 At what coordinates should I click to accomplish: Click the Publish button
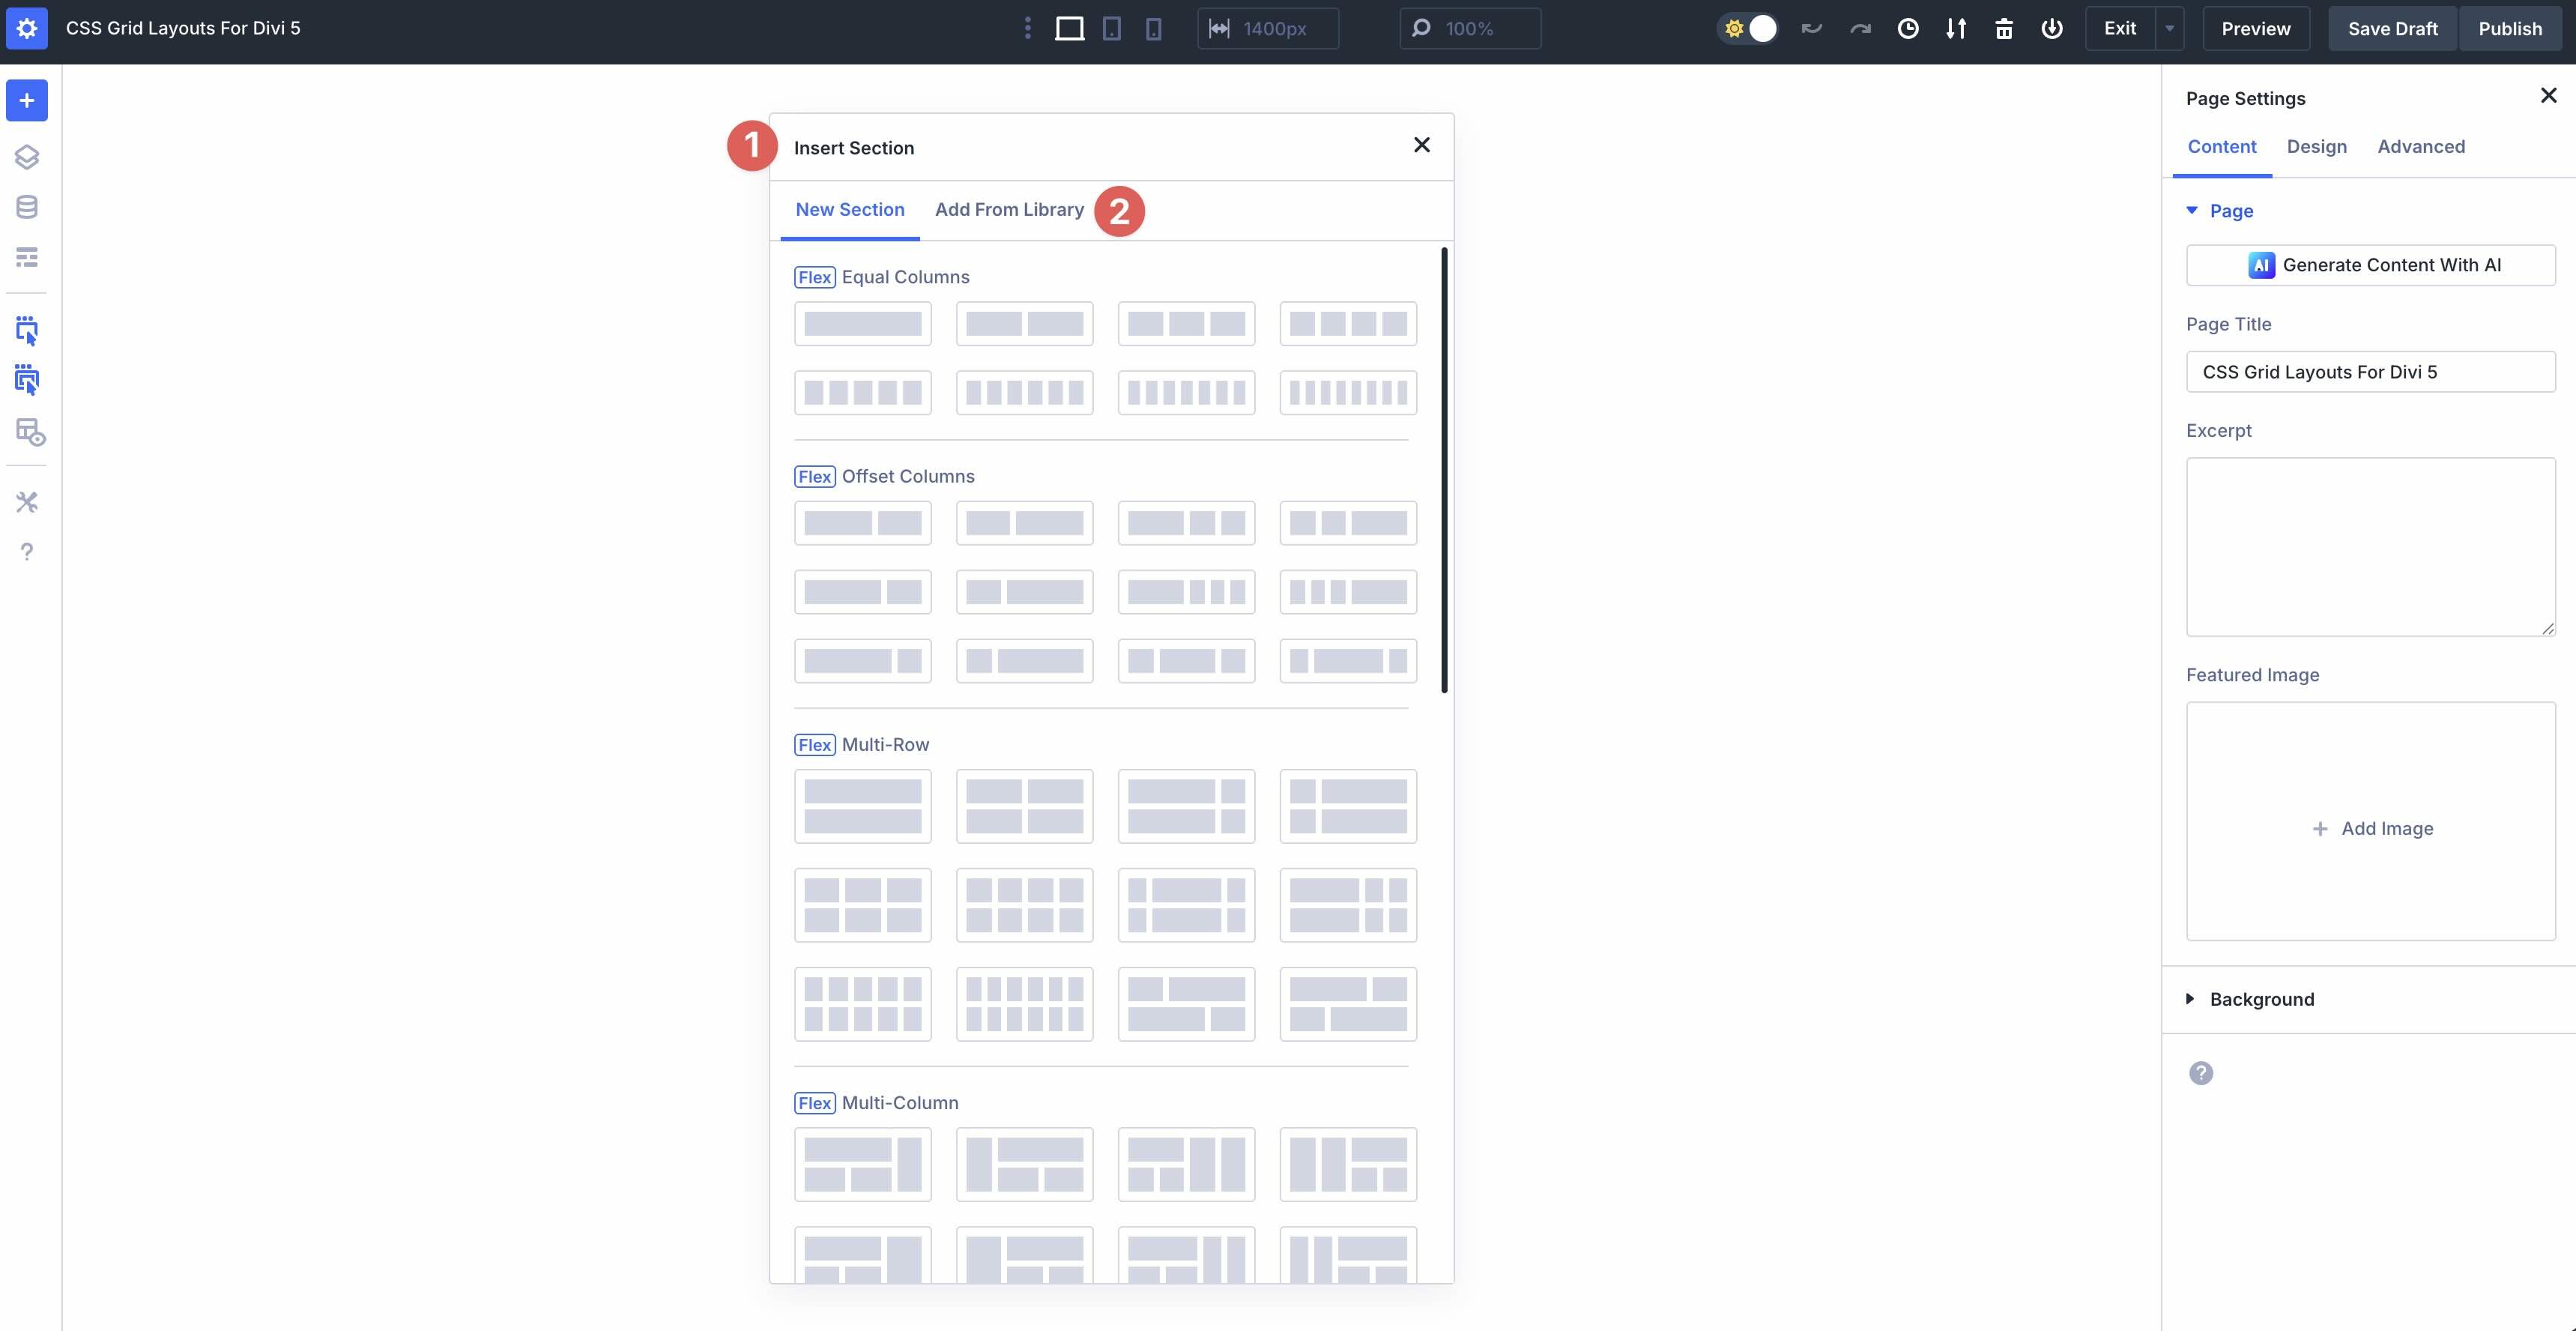tap(2511, 28)
